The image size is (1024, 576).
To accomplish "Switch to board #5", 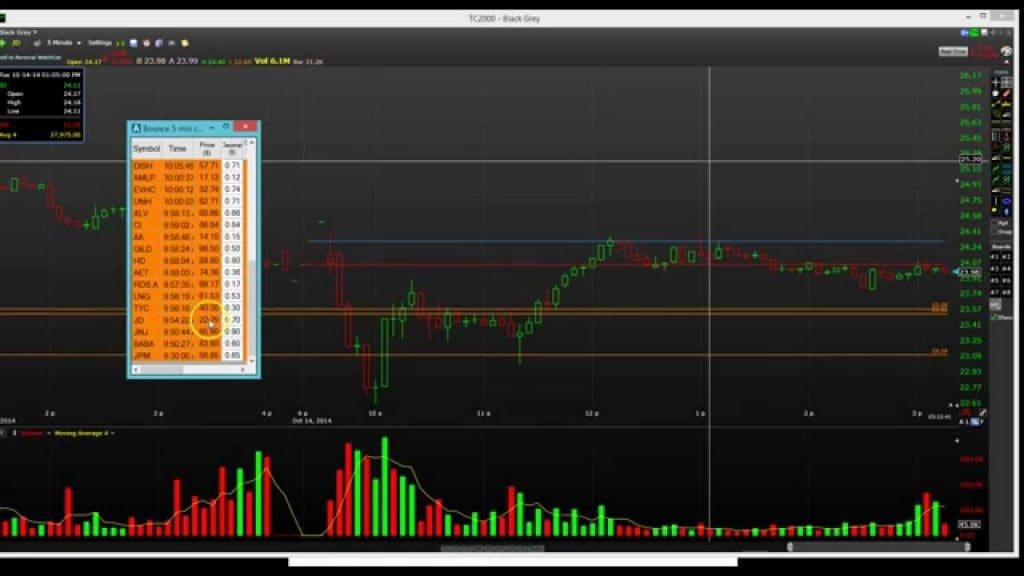I will (995, 280).
